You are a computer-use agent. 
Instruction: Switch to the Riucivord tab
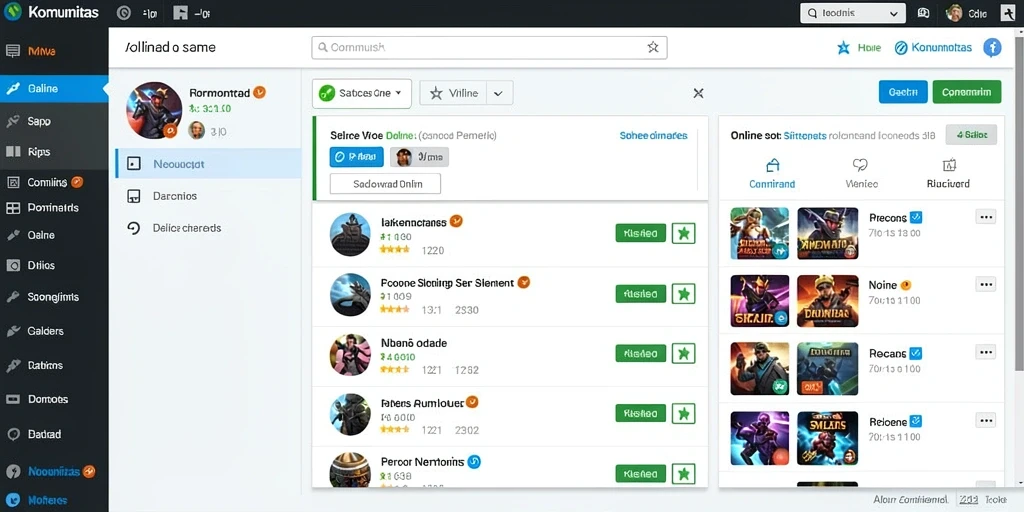tap(948, 173)
